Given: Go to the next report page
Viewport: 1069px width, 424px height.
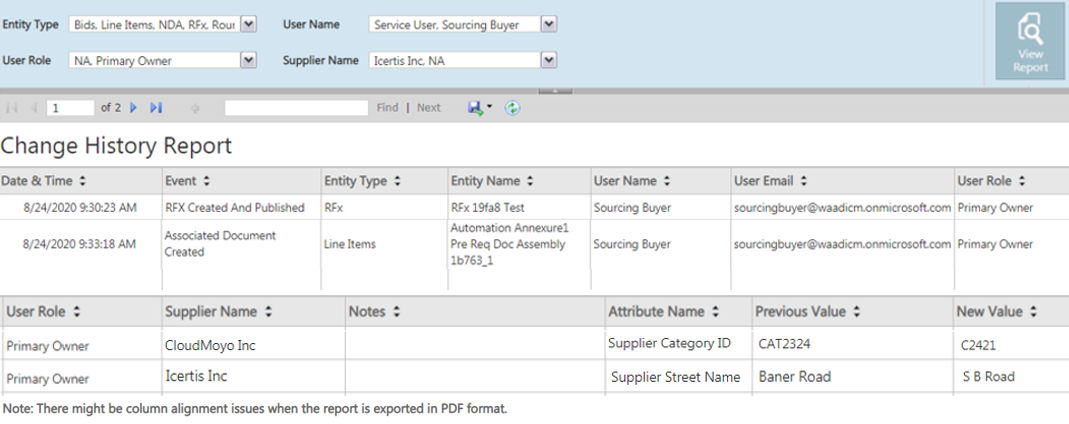Looking at the screenshot, I should (x=134, y=108).
